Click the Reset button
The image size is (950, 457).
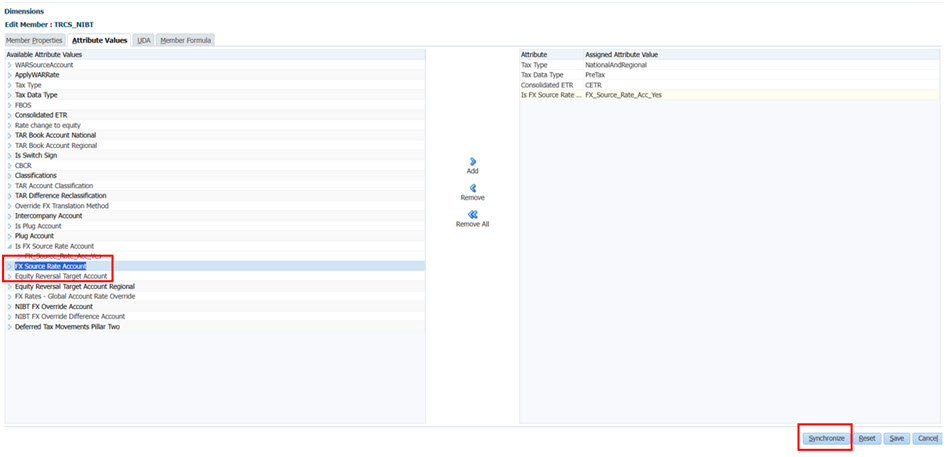coord(867,438)
